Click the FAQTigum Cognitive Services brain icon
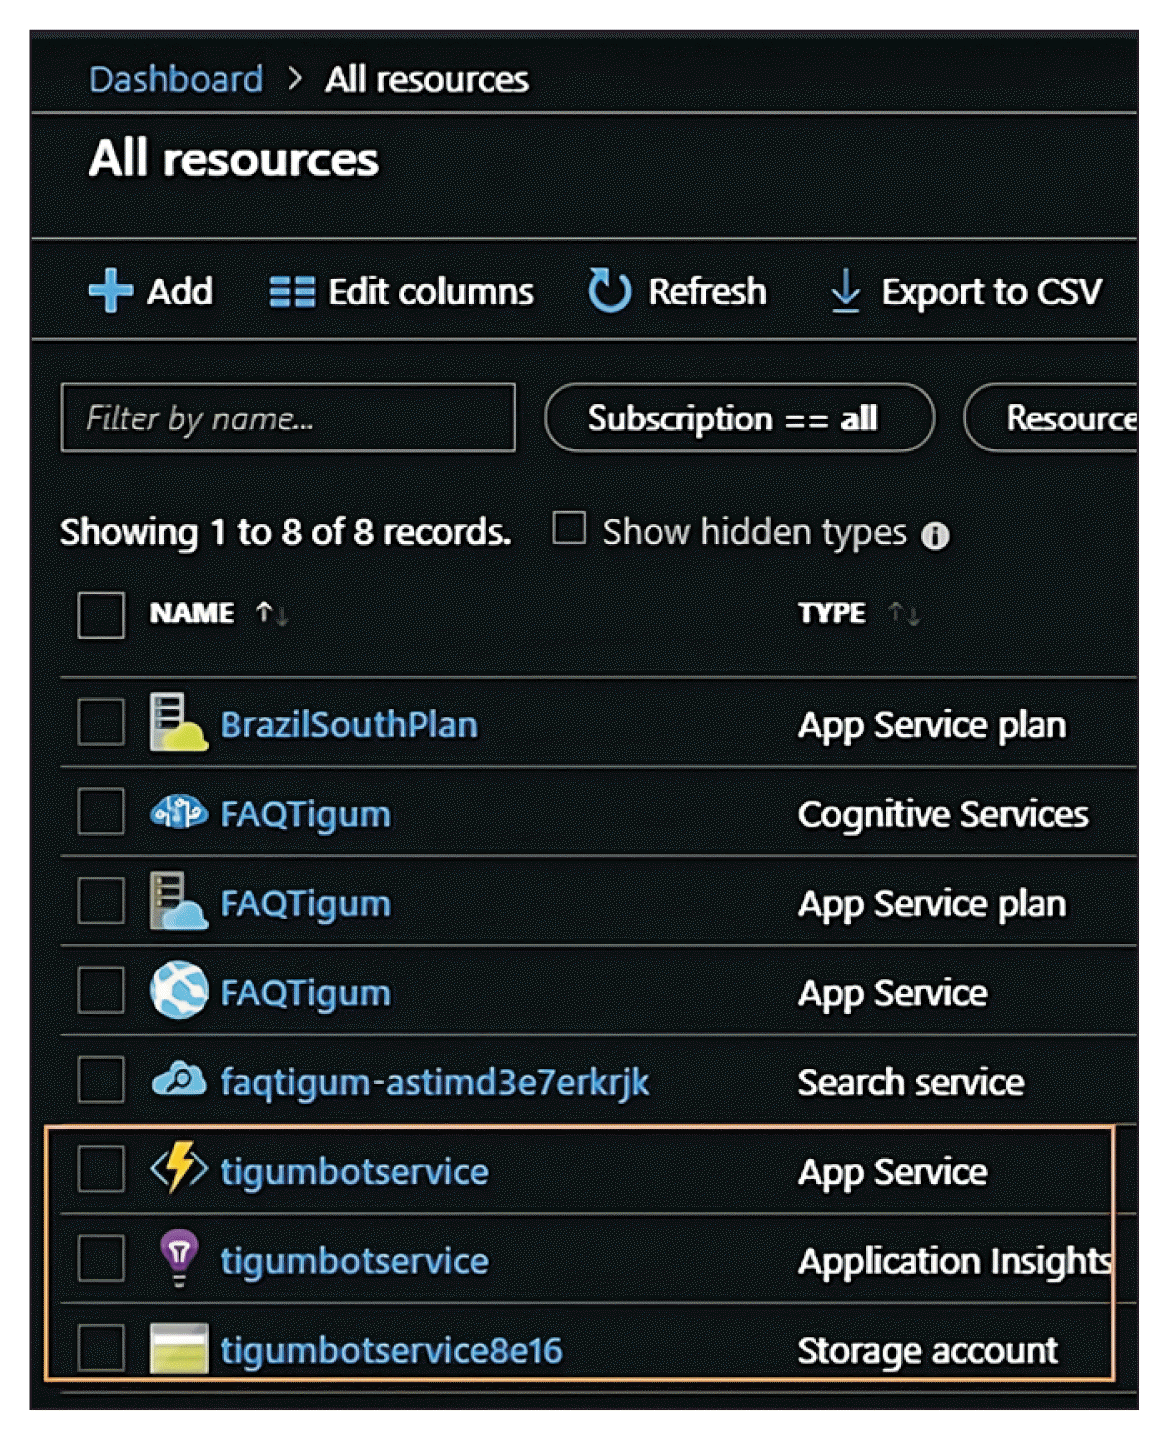This screenshot has width=1169, height=1440. (178, 813)
